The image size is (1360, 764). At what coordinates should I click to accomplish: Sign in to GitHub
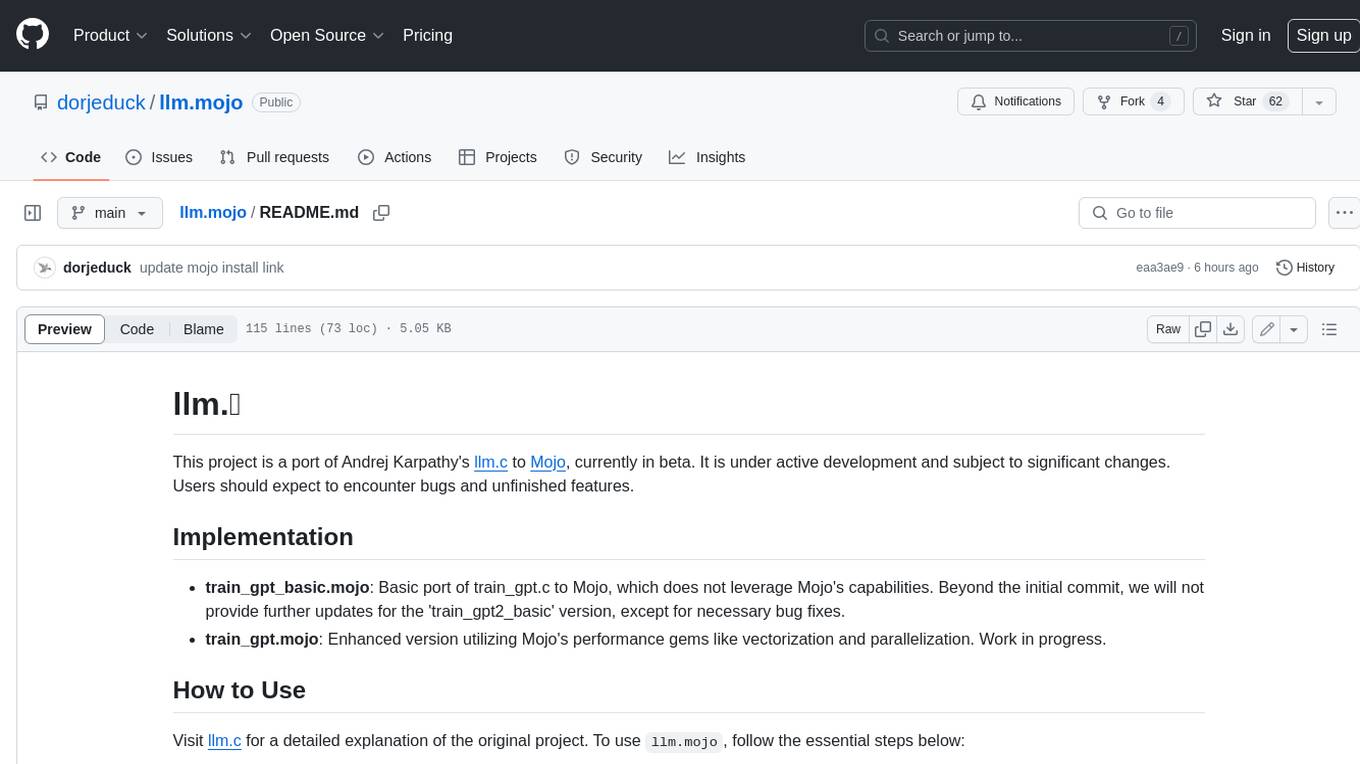(1245, 35)
